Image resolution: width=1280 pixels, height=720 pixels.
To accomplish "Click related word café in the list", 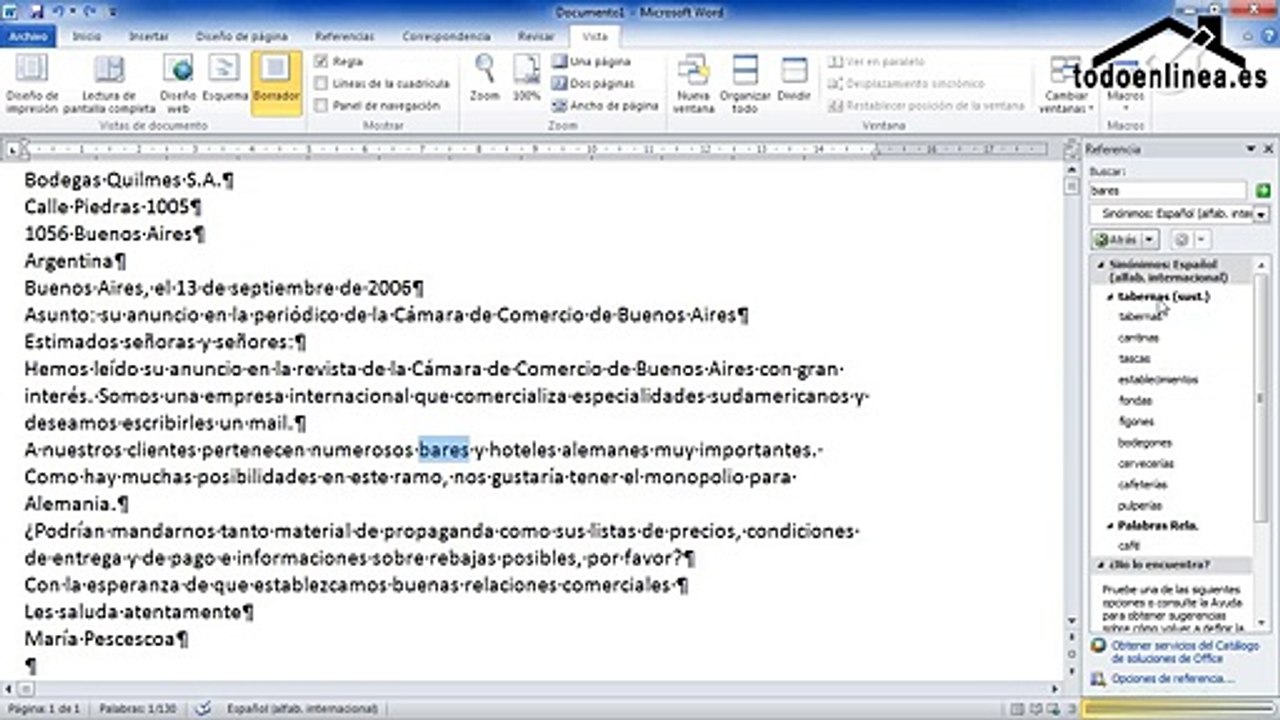I will pyautogui.click(x=1128, y=546).
